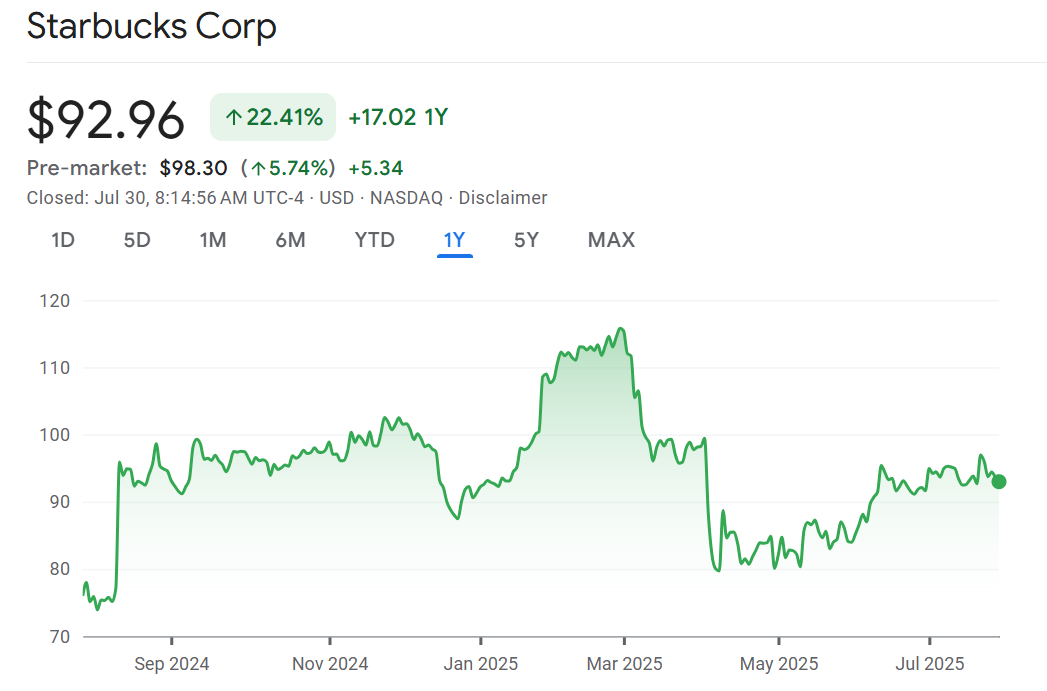Click the $92.96 stock price

(x=106, y=120)
